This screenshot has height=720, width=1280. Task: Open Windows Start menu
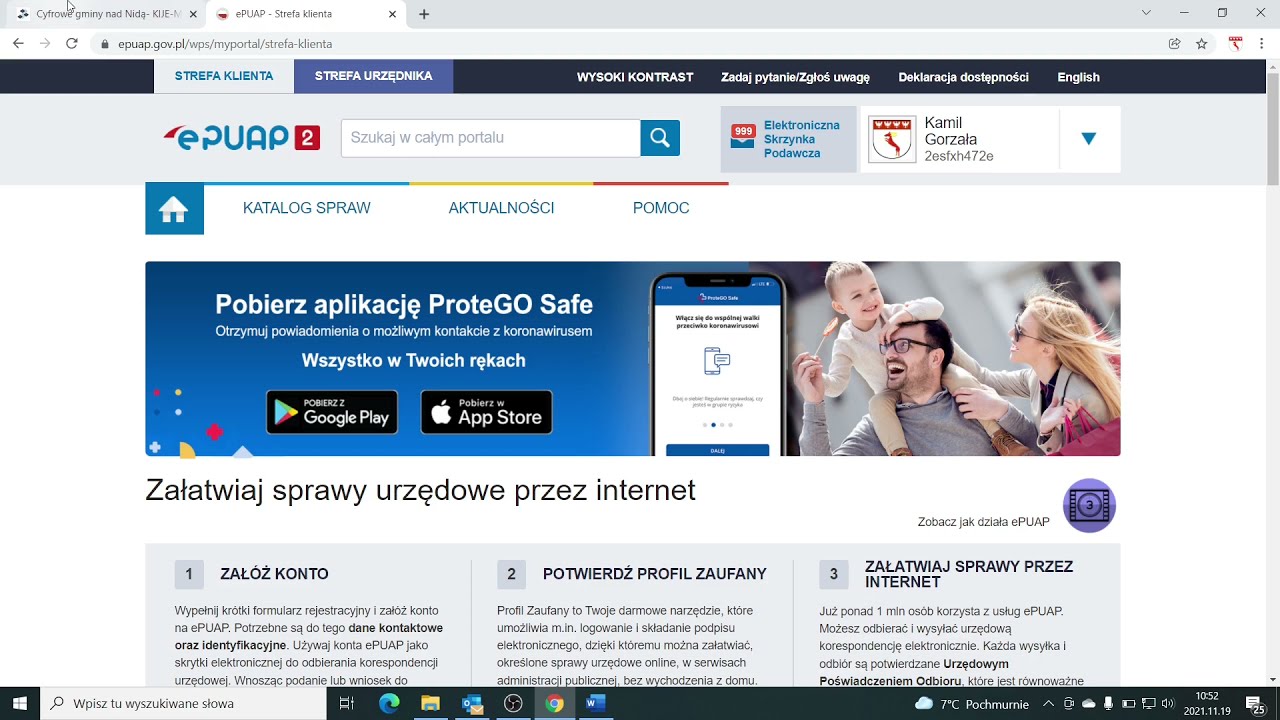tap(19, 703)
